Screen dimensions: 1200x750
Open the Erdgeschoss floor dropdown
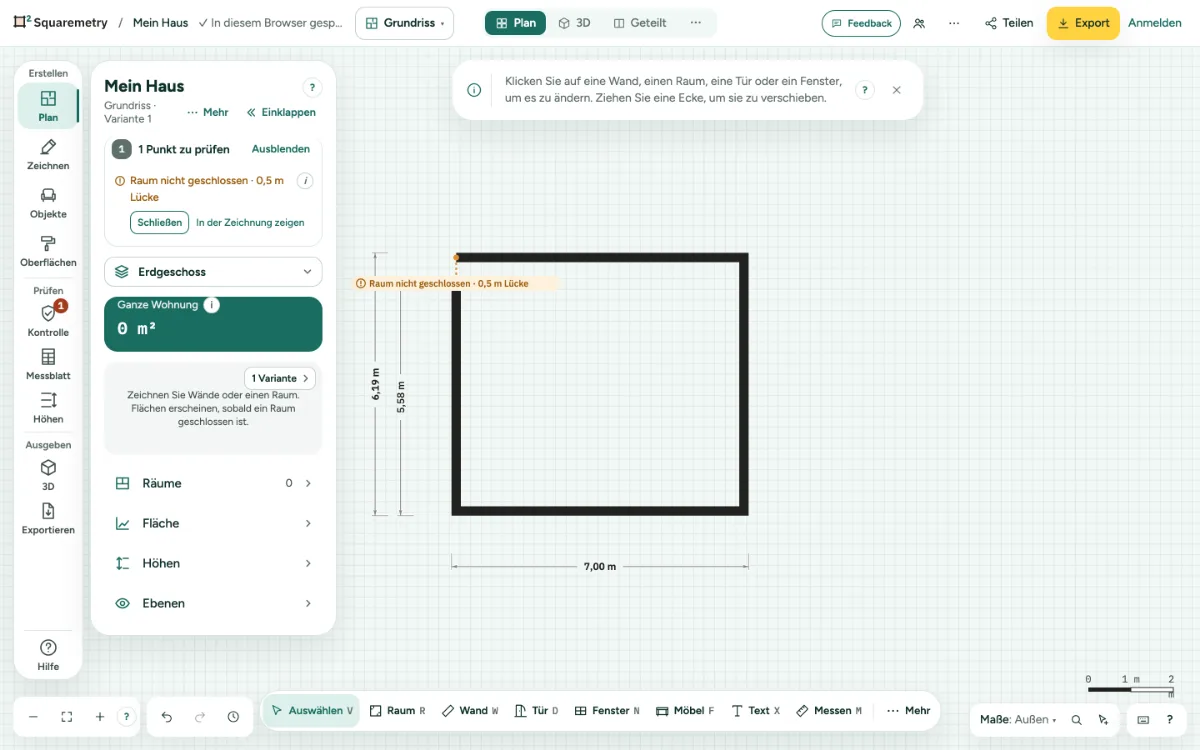pos(213,272)
